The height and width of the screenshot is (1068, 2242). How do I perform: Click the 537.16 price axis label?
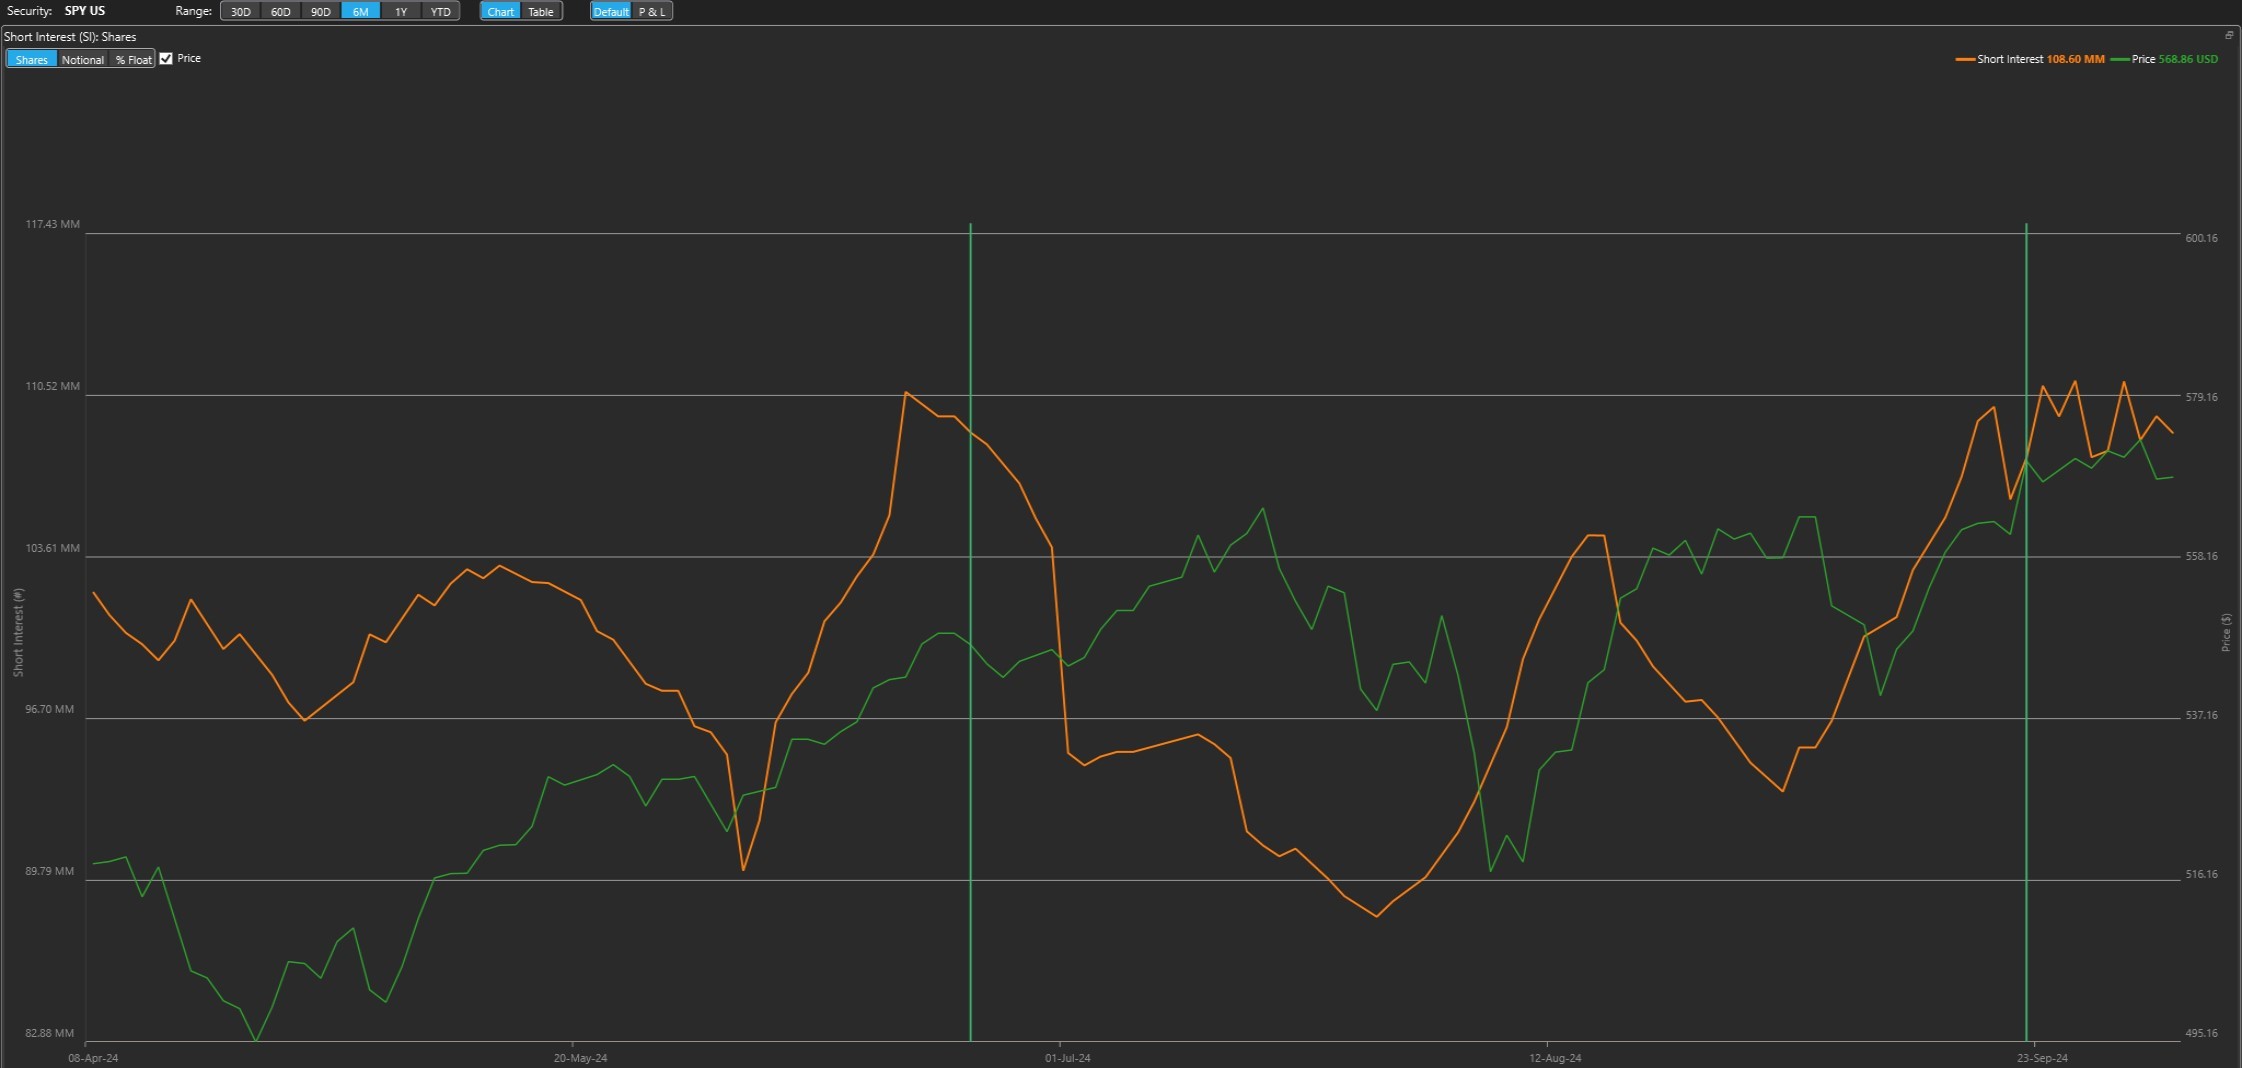click(2201, 716)
